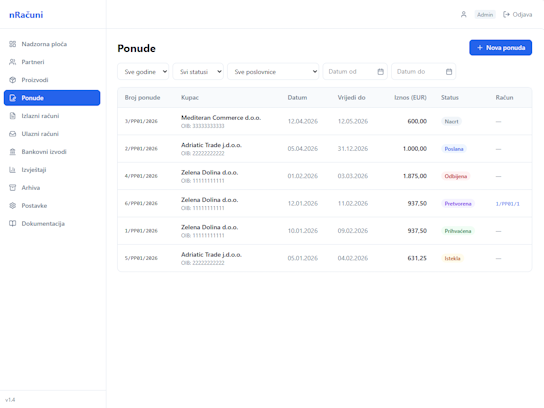
Task: Expand the Sve godine year dropdown
Action: tap(143, 72)
